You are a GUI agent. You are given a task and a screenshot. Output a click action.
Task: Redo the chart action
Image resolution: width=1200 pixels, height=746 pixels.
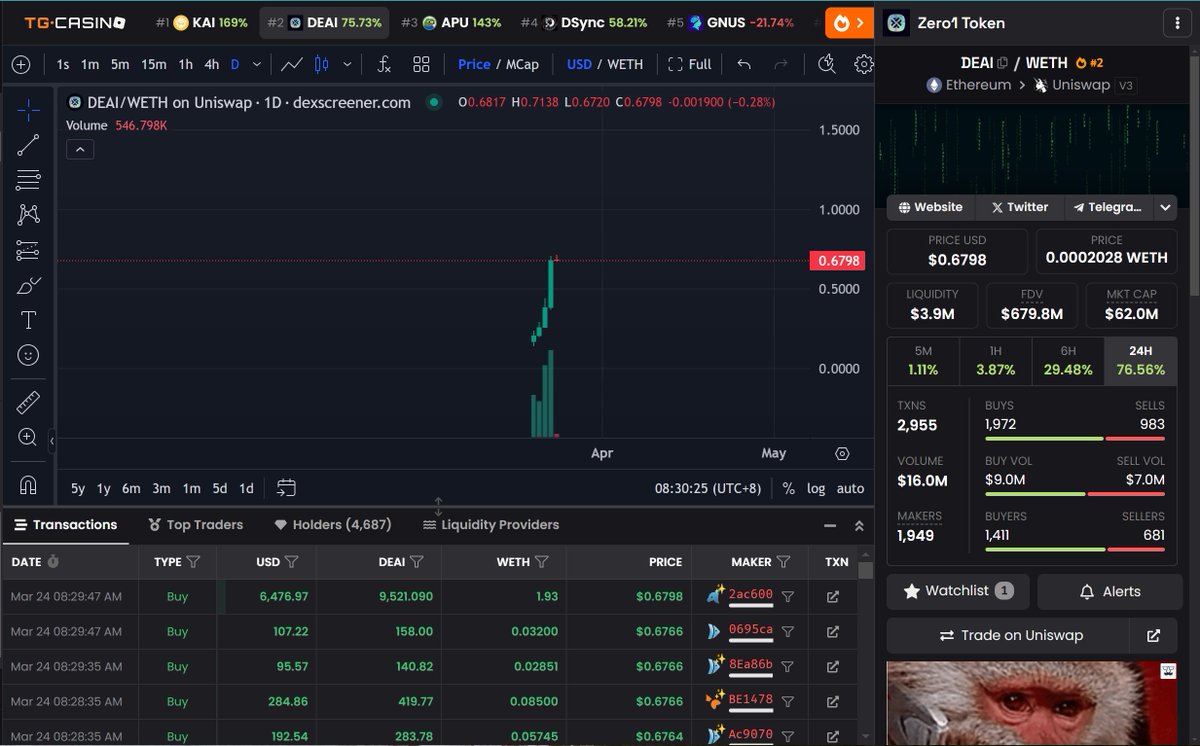coord(781,64)
